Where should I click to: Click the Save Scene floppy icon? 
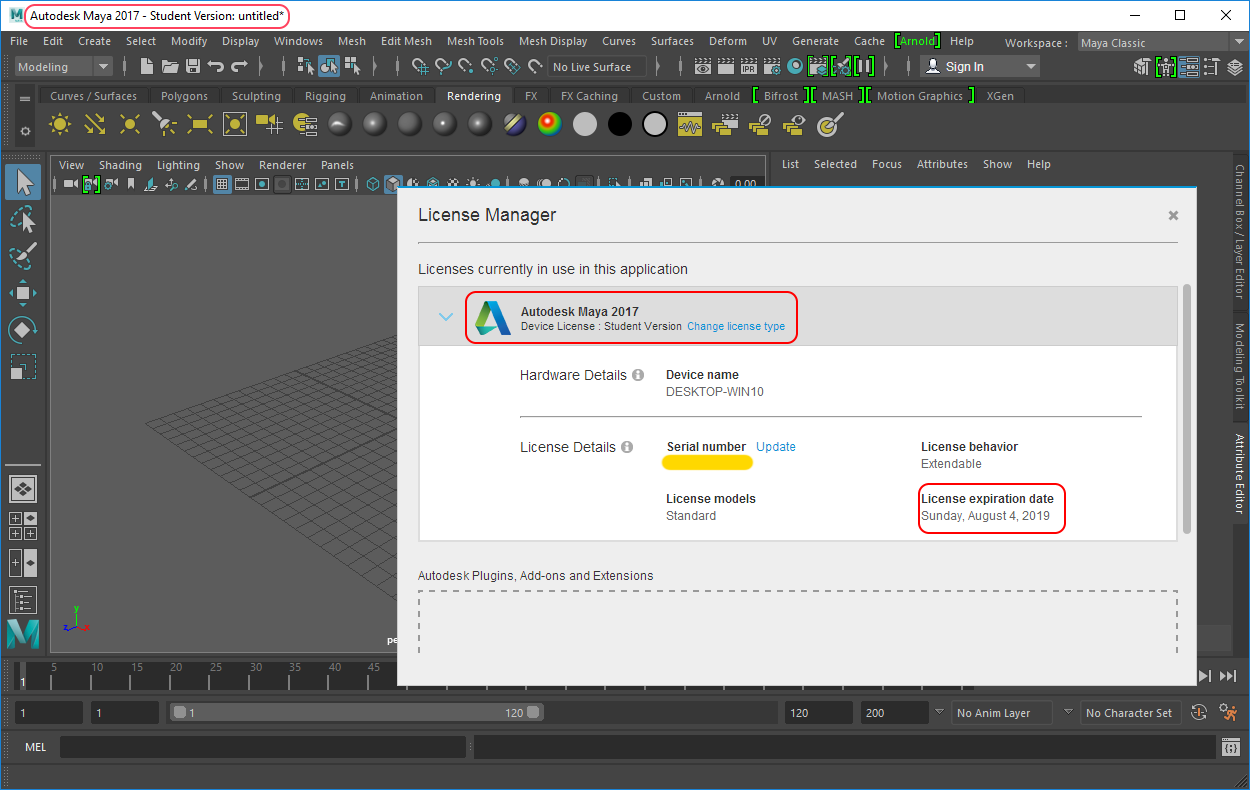(192, 67)
